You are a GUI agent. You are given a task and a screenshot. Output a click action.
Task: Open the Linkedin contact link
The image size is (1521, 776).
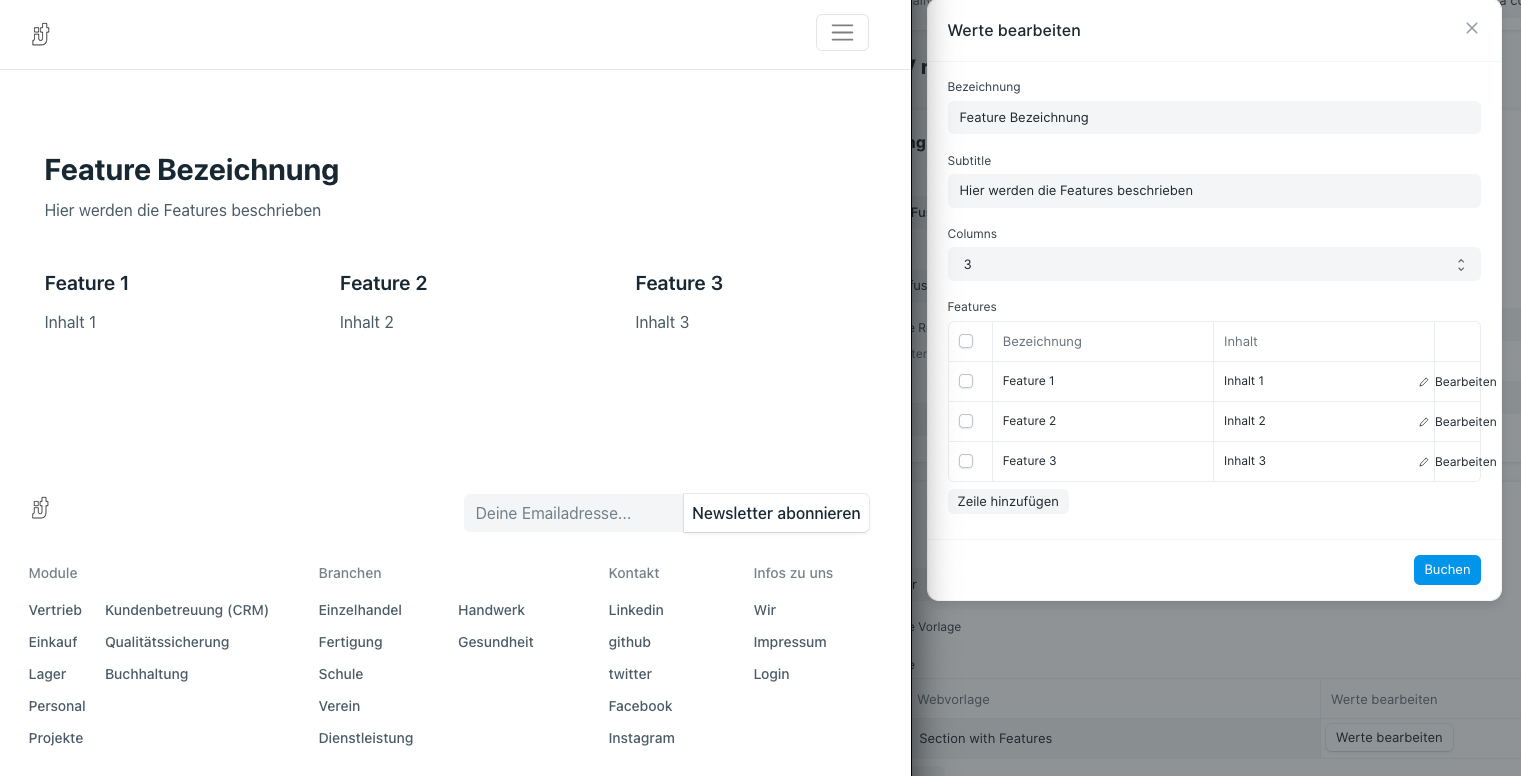click(636, 610)
